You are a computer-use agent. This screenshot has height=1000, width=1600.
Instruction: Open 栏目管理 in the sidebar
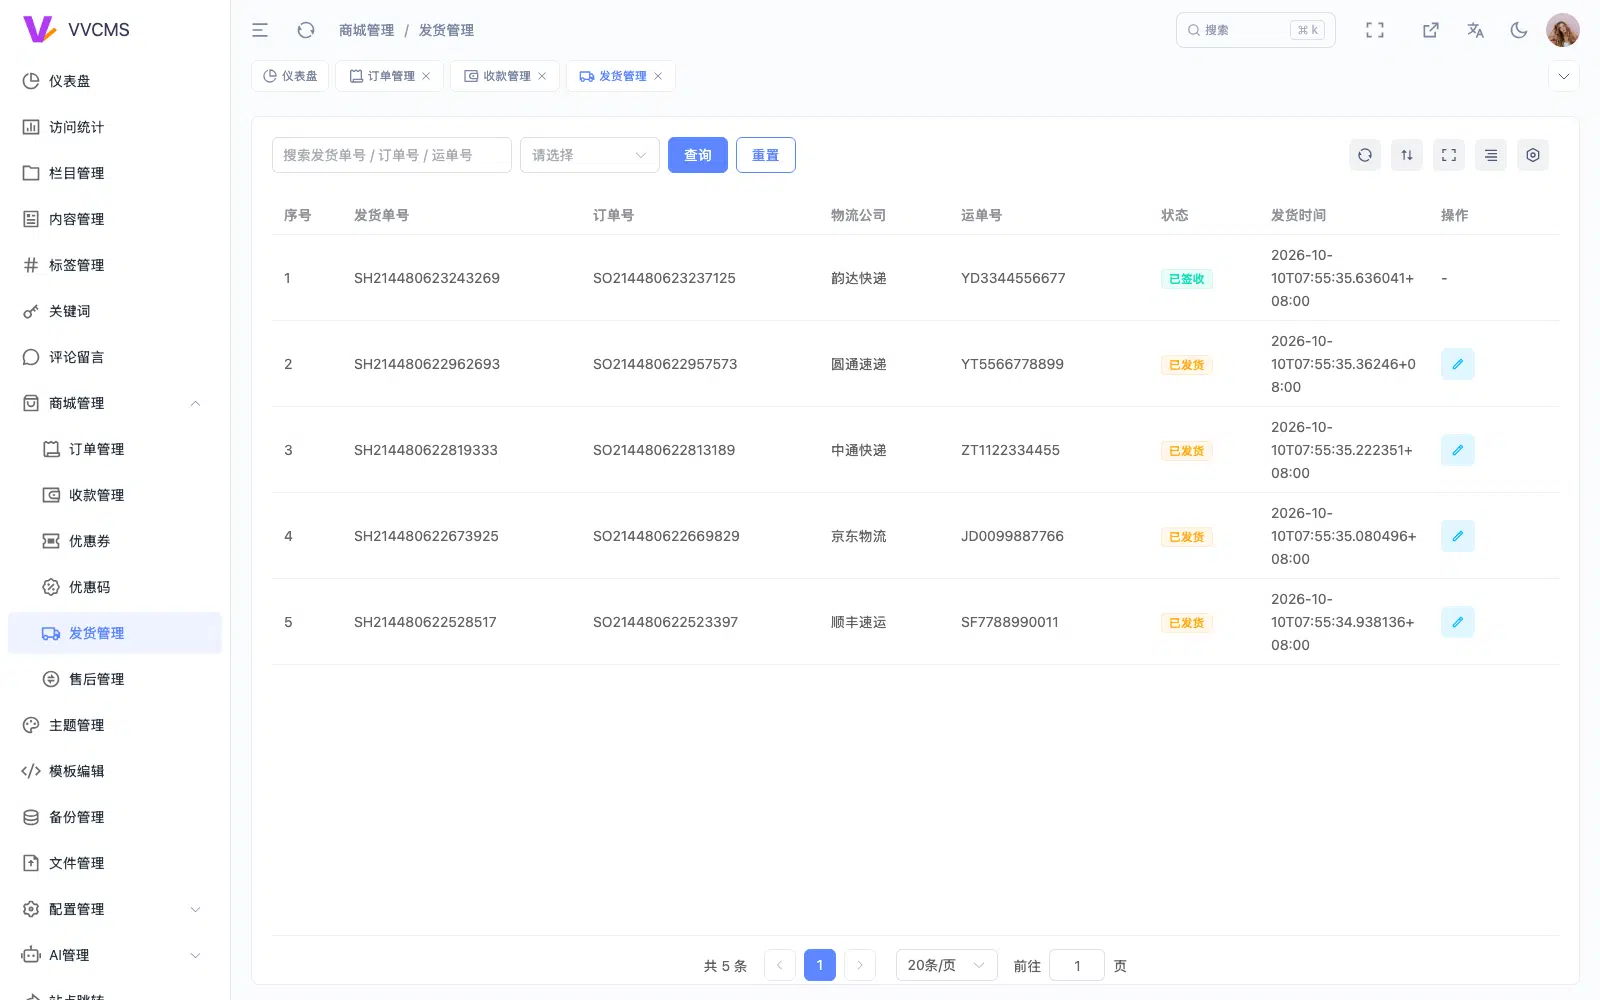[x=115, y=173]
